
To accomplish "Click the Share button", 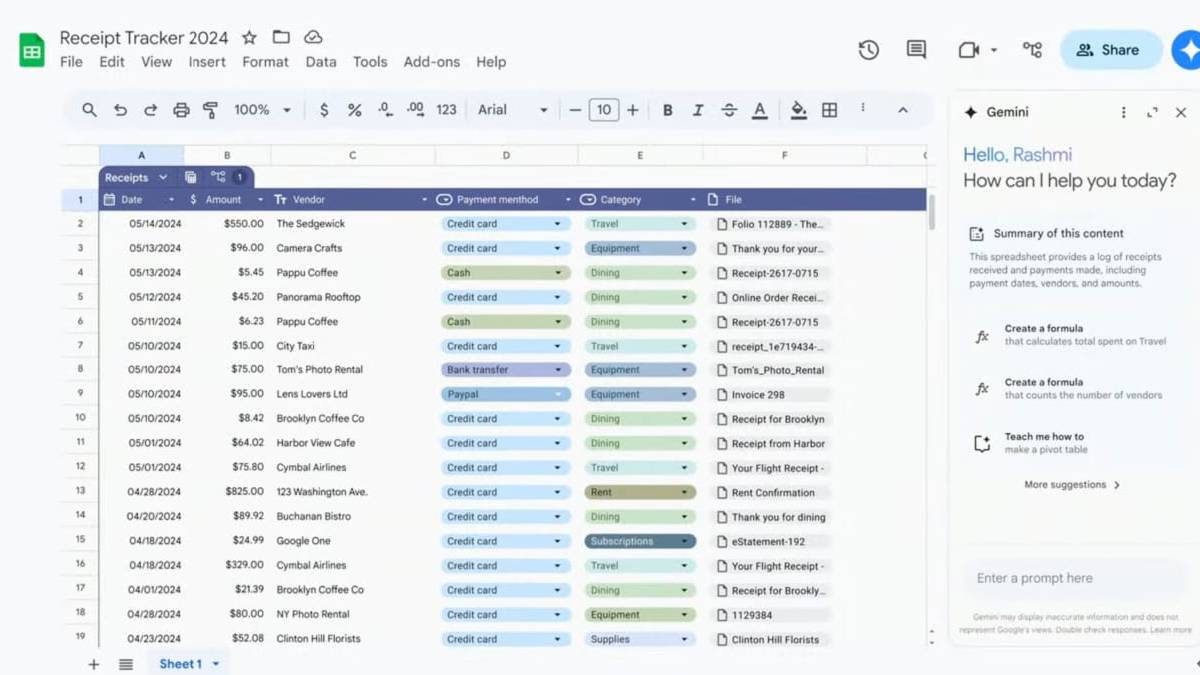I will click(1110, 50).
